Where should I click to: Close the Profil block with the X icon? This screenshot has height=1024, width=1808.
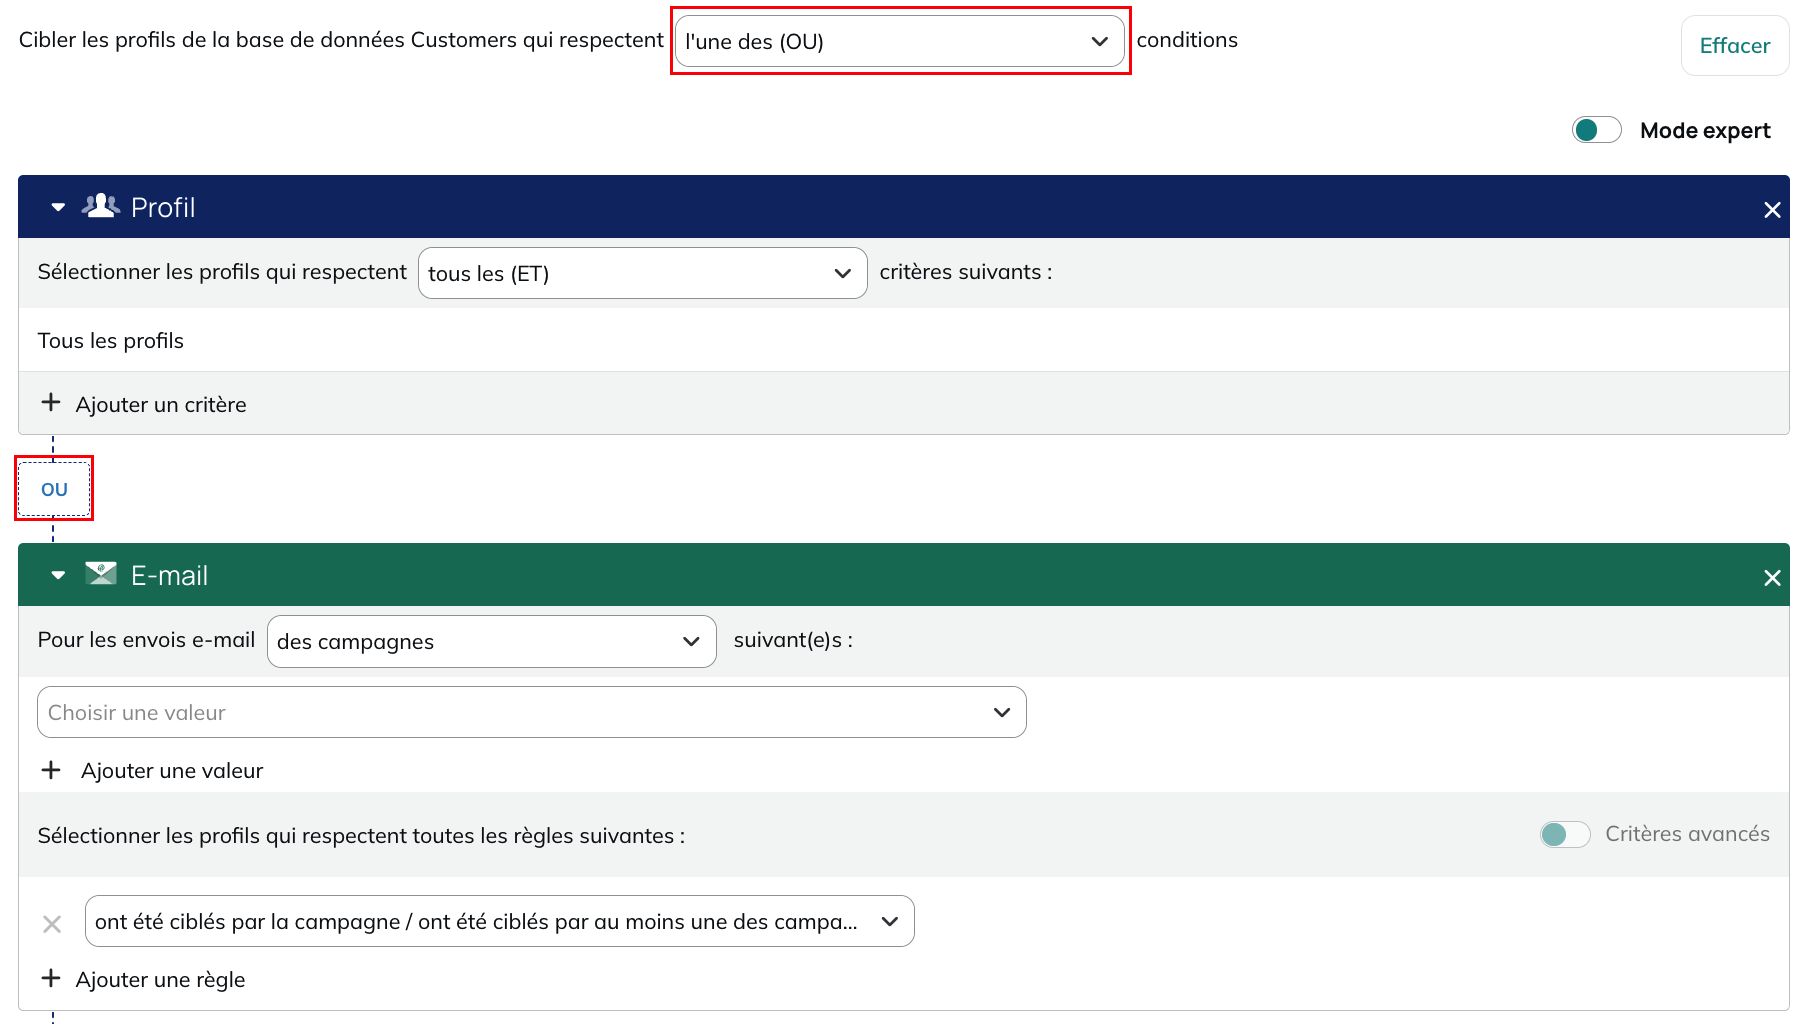click(x=1772, y=210)
